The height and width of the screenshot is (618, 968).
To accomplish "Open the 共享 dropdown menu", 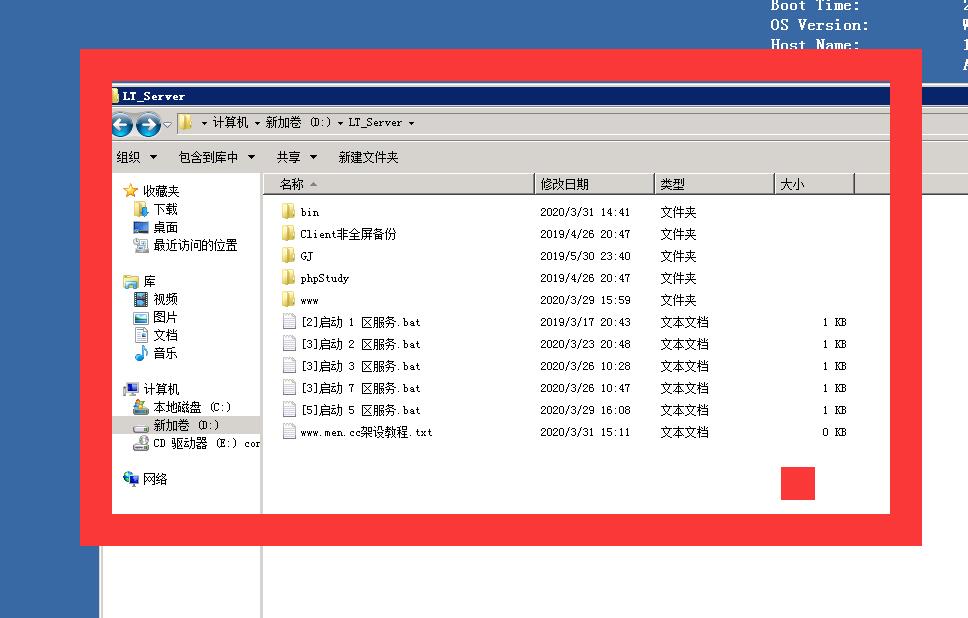I will 296,157.
